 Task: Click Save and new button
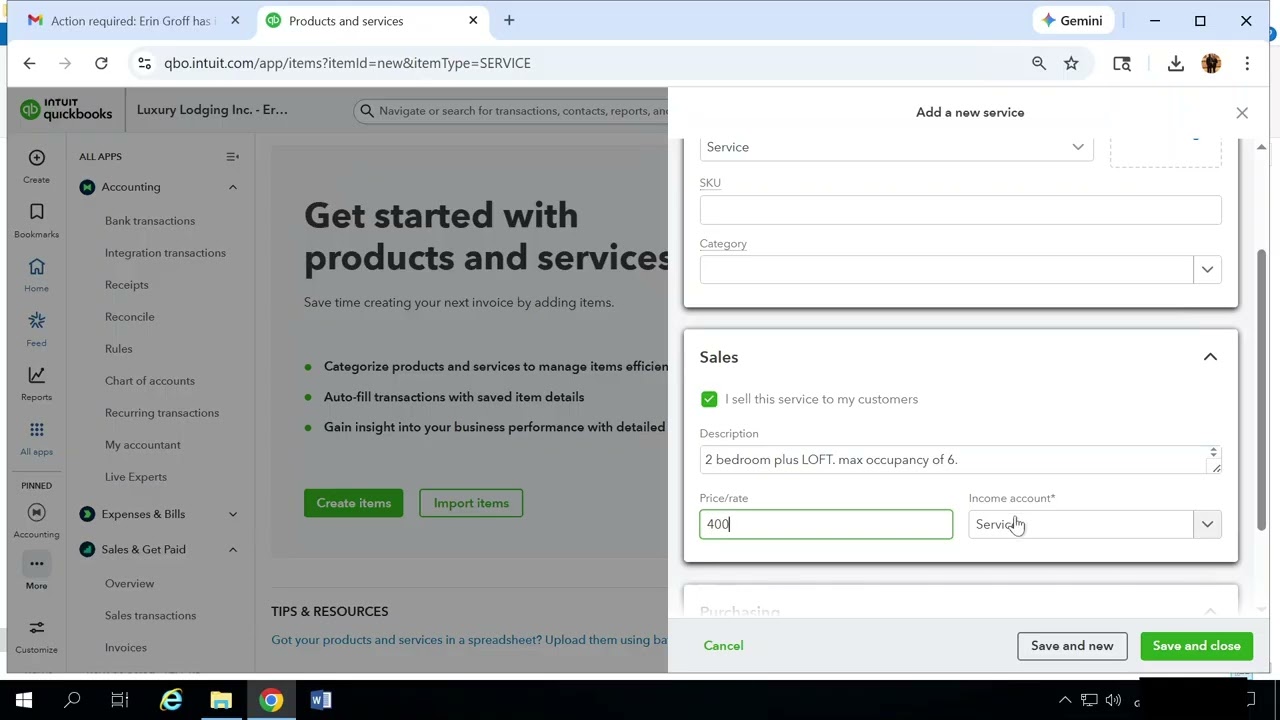click(x=1072, y=646)
